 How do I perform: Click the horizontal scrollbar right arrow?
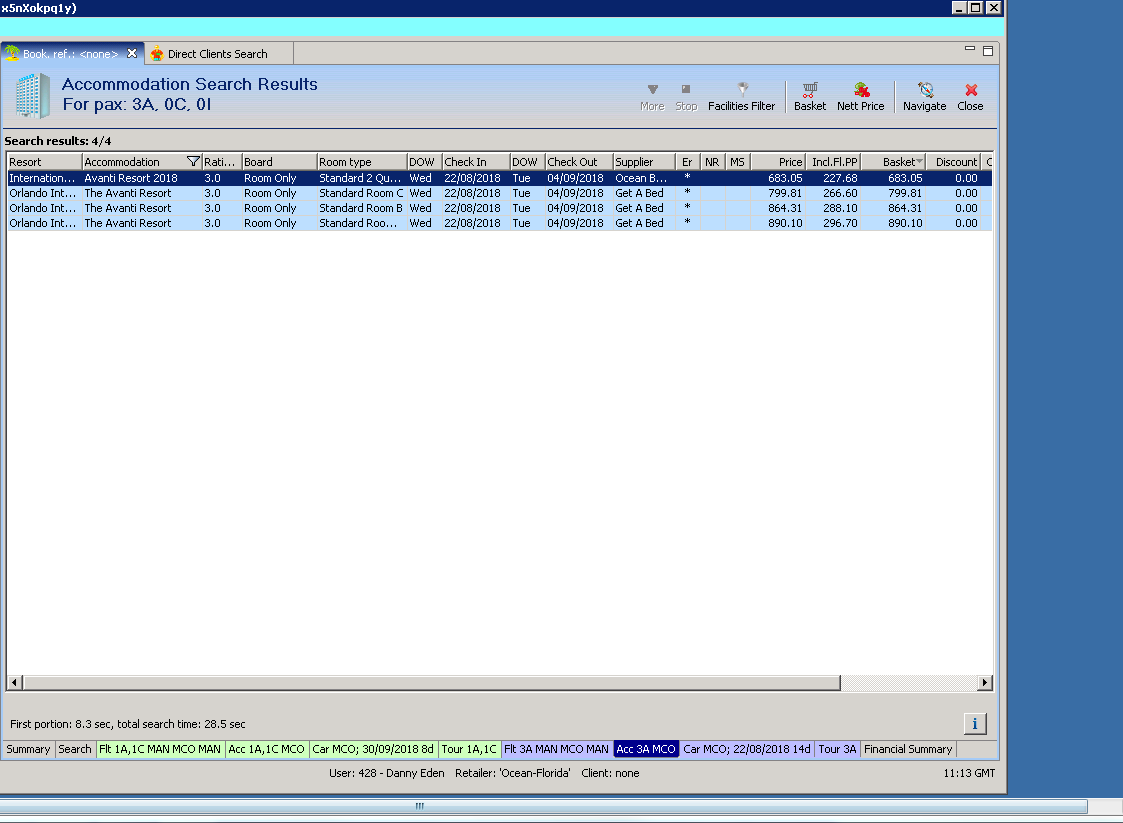[985, 683]
